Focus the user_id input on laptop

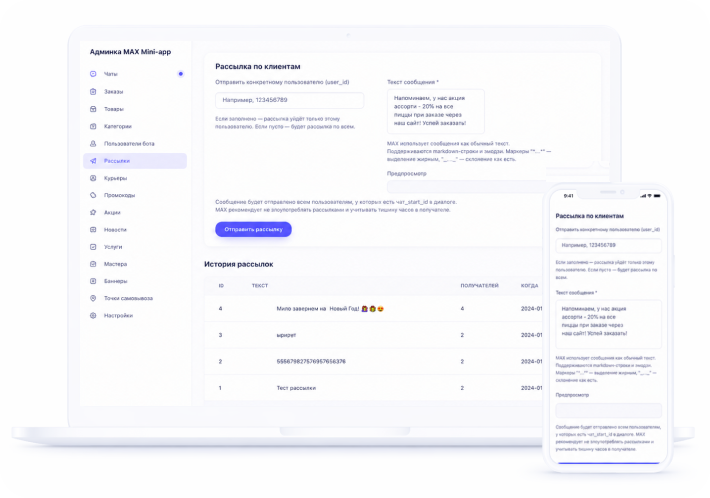click(289, 100)
